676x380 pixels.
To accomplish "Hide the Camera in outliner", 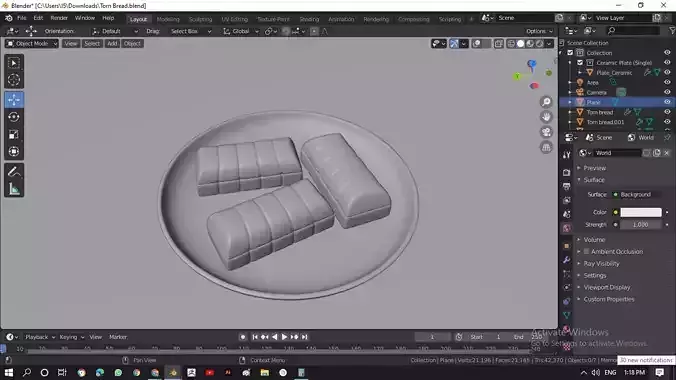I will click(x=667, y=92).
